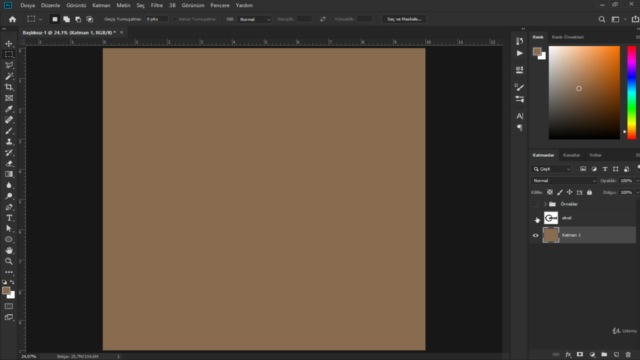Open the workspace switcher icon
The width and height of the screenshot is (640, 360).
615,19
